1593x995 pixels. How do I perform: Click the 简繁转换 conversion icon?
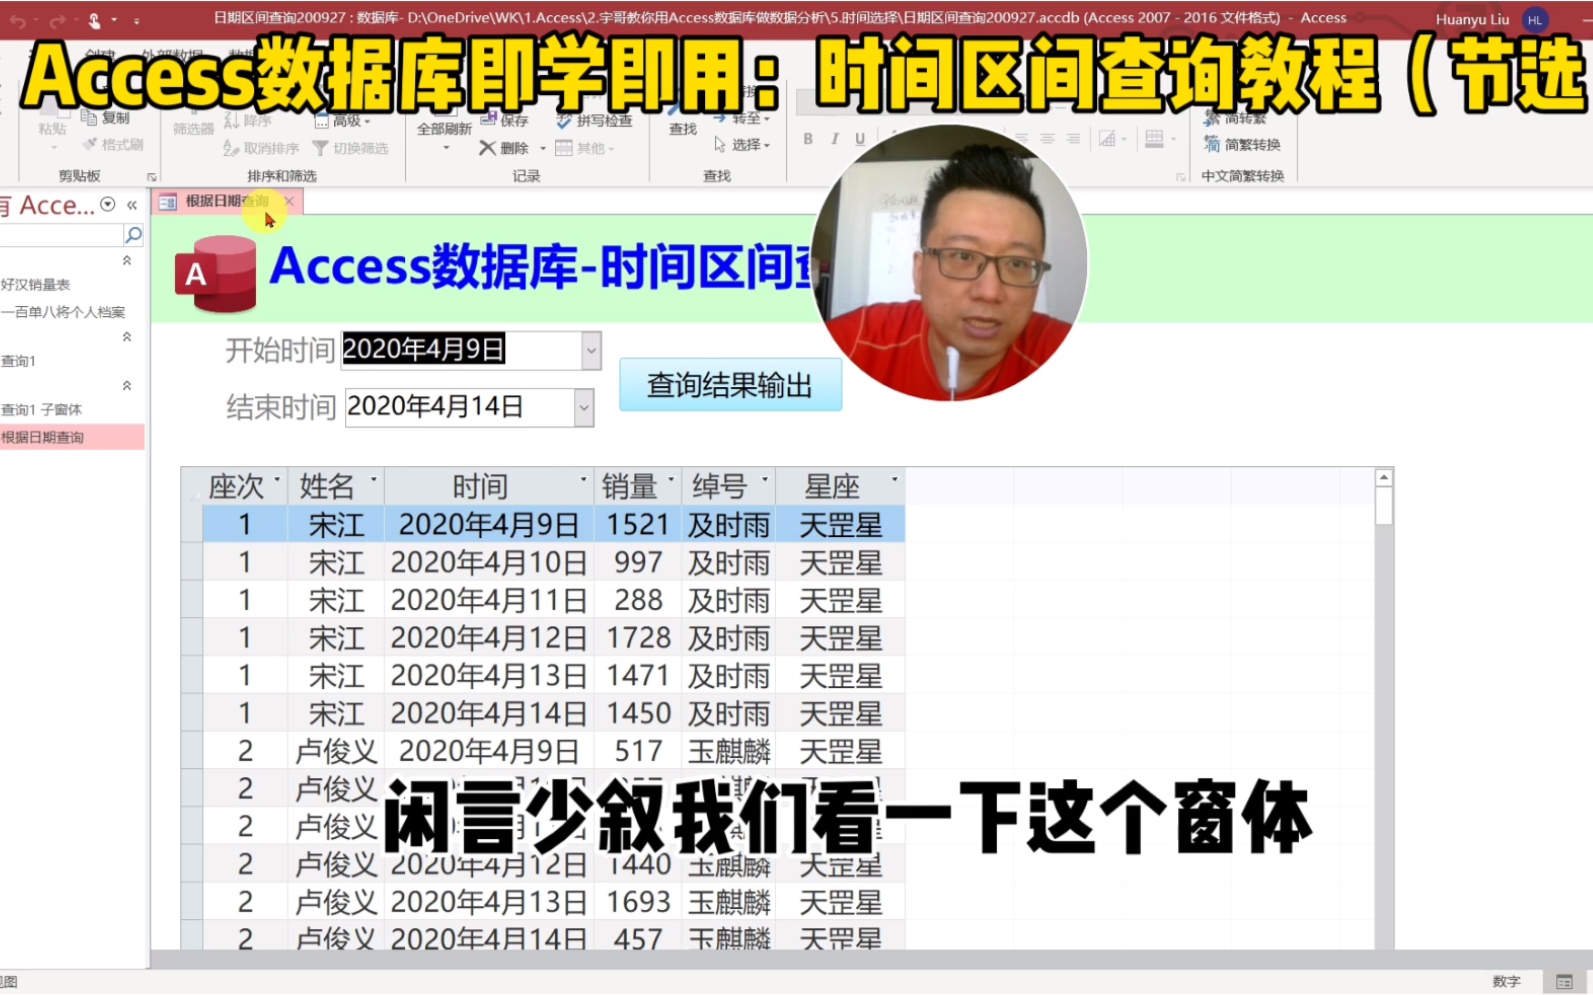tap(1212, 145)
